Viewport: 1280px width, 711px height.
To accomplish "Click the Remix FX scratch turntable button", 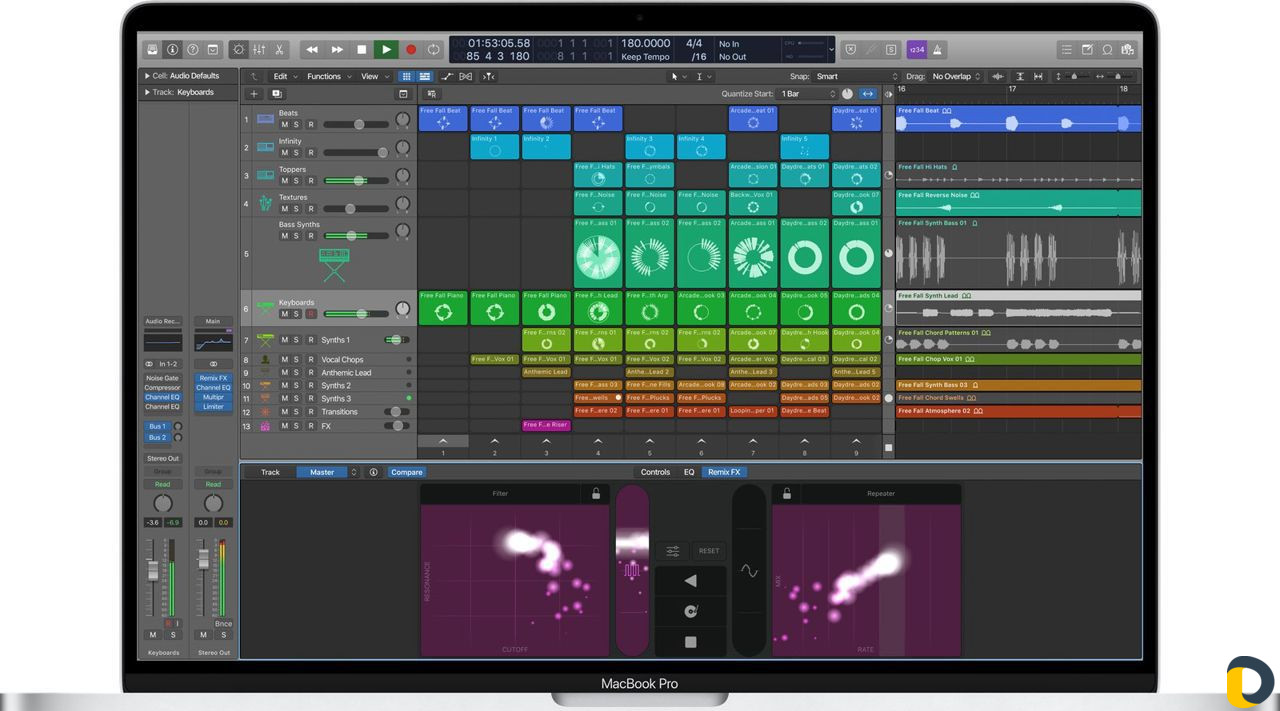I will (690, 611).
